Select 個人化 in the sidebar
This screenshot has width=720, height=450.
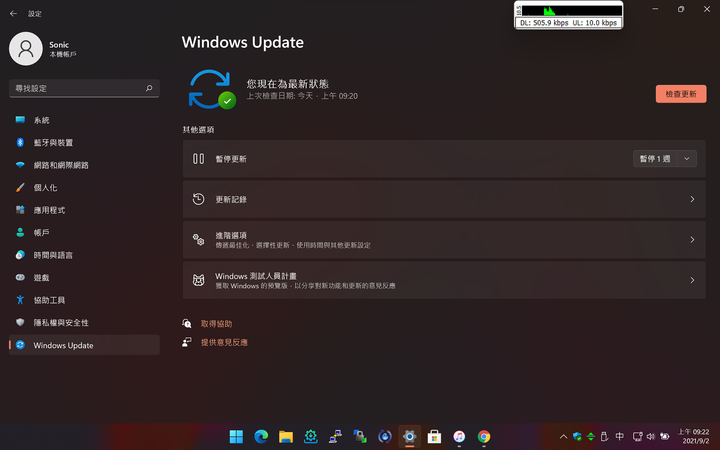pyautogui.click(x=84, y=187)
